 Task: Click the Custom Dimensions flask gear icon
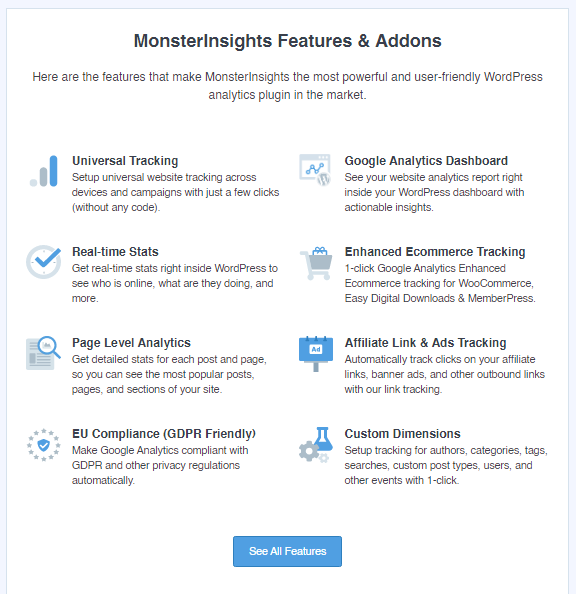(x=316, y=445)
